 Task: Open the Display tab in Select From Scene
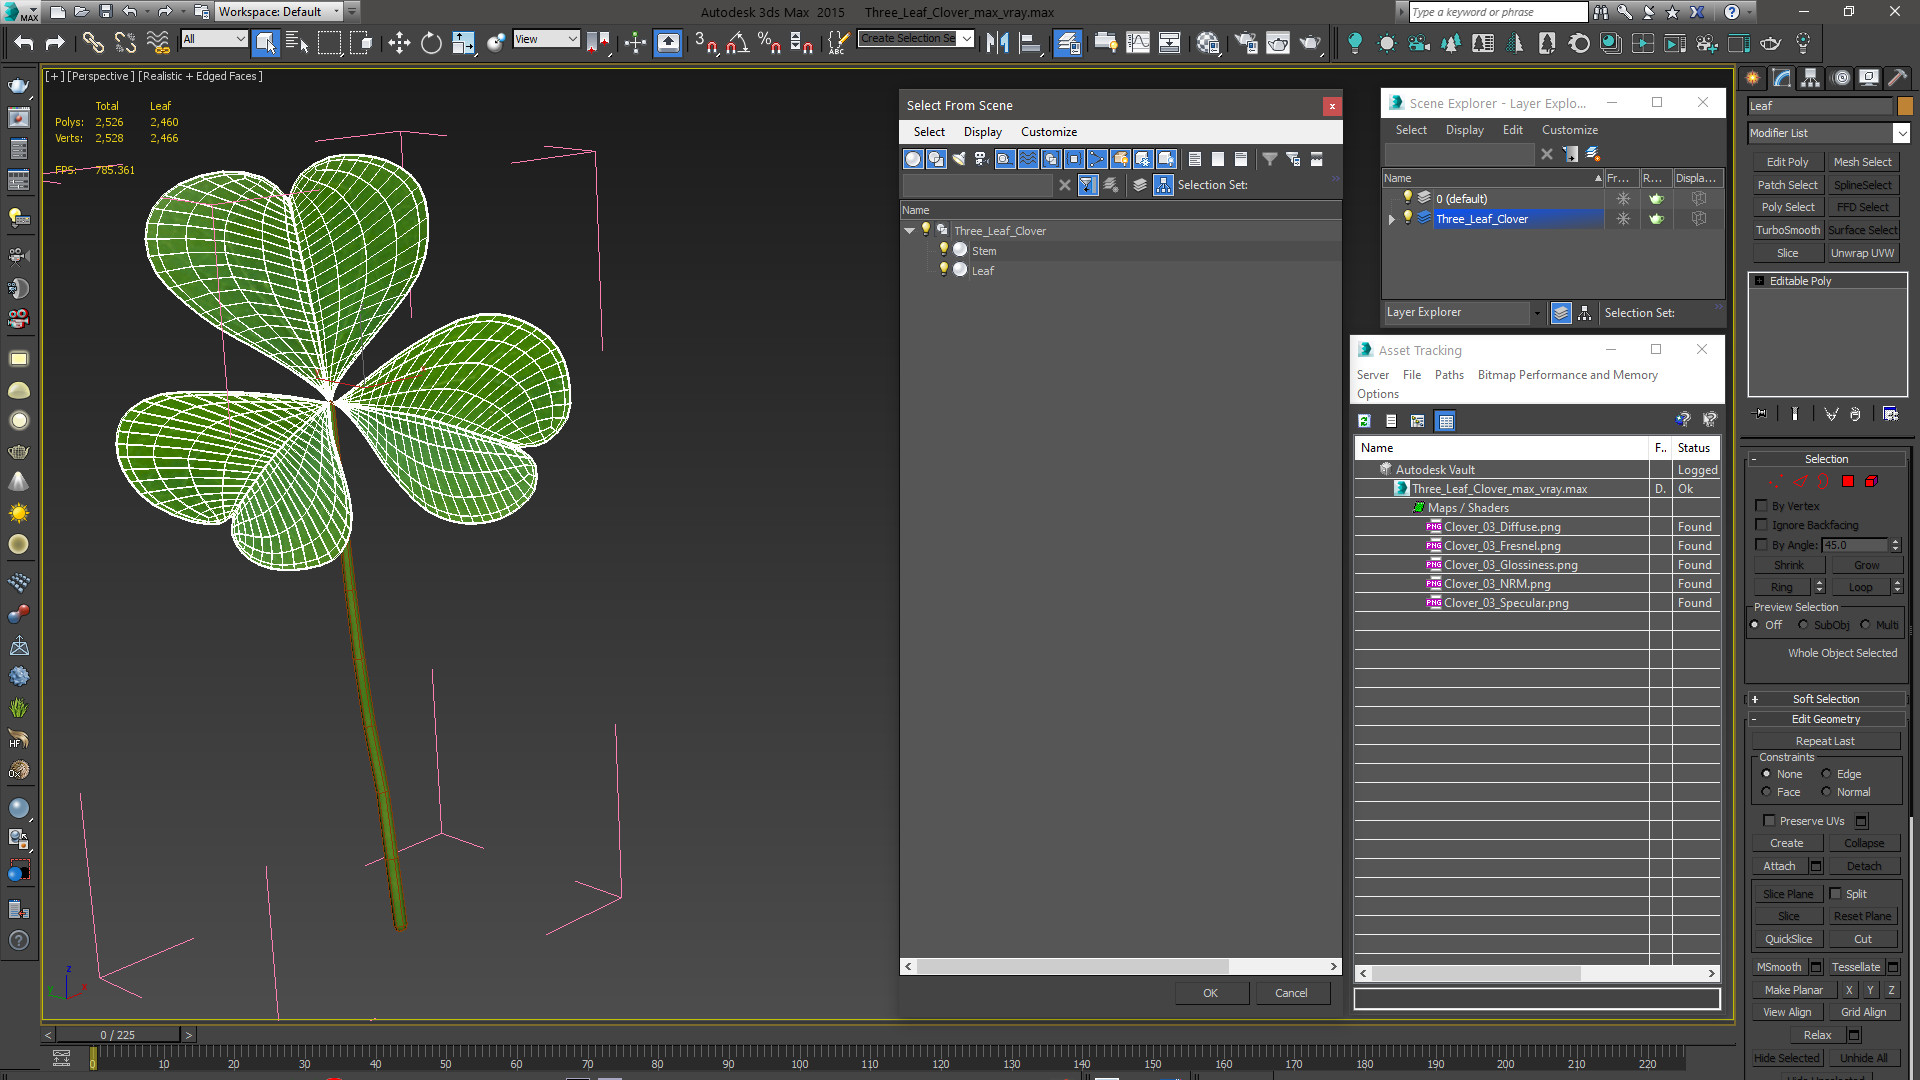click(x=982, y=132)
